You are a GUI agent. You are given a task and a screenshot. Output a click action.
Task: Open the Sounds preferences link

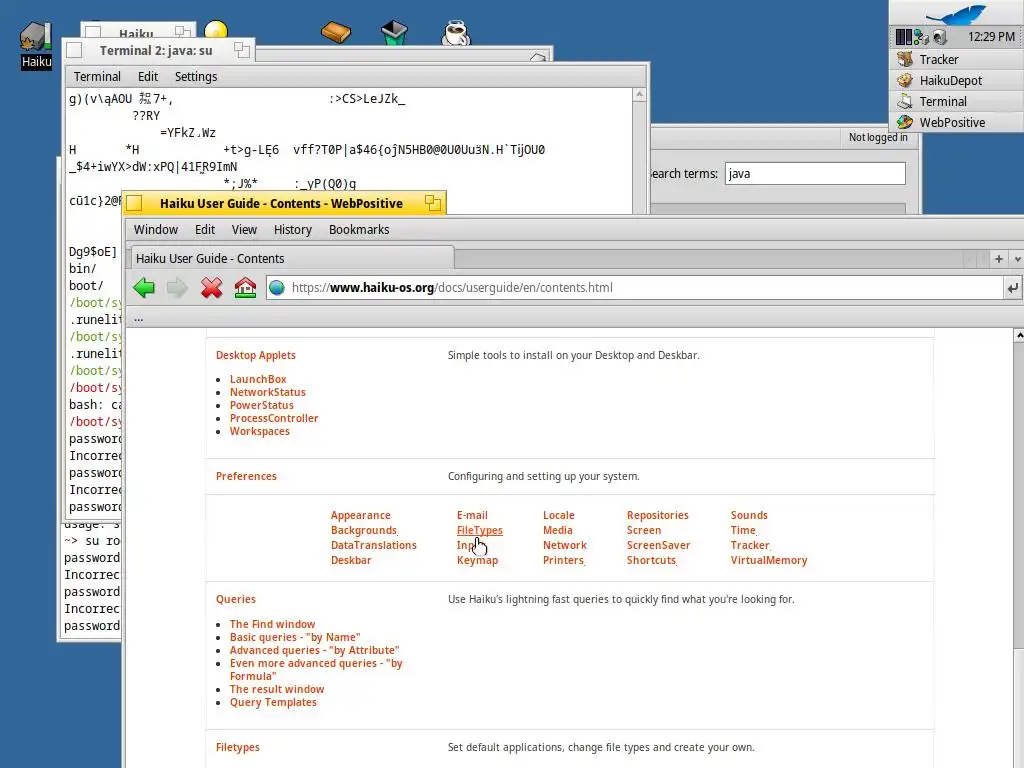coord(749,515)
